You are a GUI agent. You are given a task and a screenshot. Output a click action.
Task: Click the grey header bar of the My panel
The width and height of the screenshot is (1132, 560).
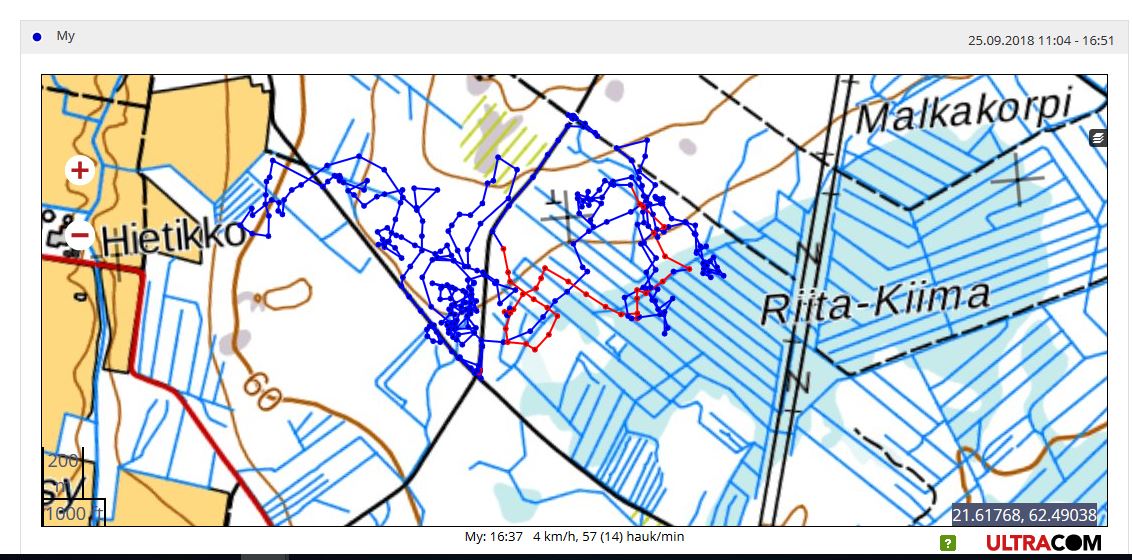[500, 37]
